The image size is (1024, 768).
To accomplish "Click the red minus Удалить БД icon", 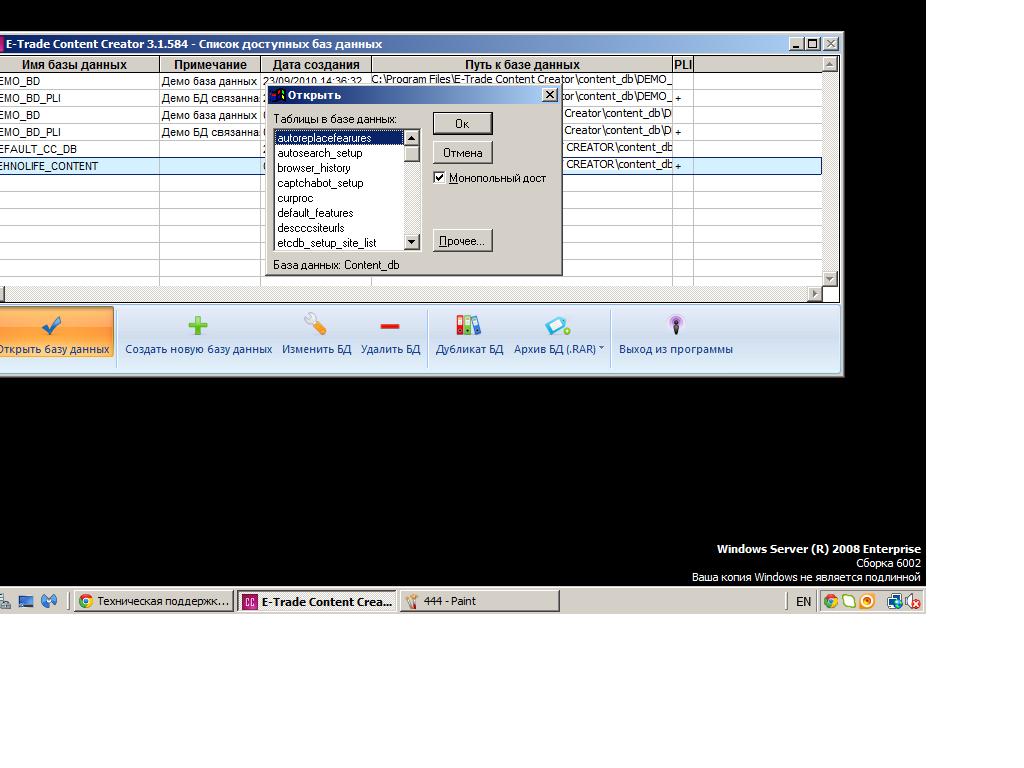I will [x=390, y=326].
